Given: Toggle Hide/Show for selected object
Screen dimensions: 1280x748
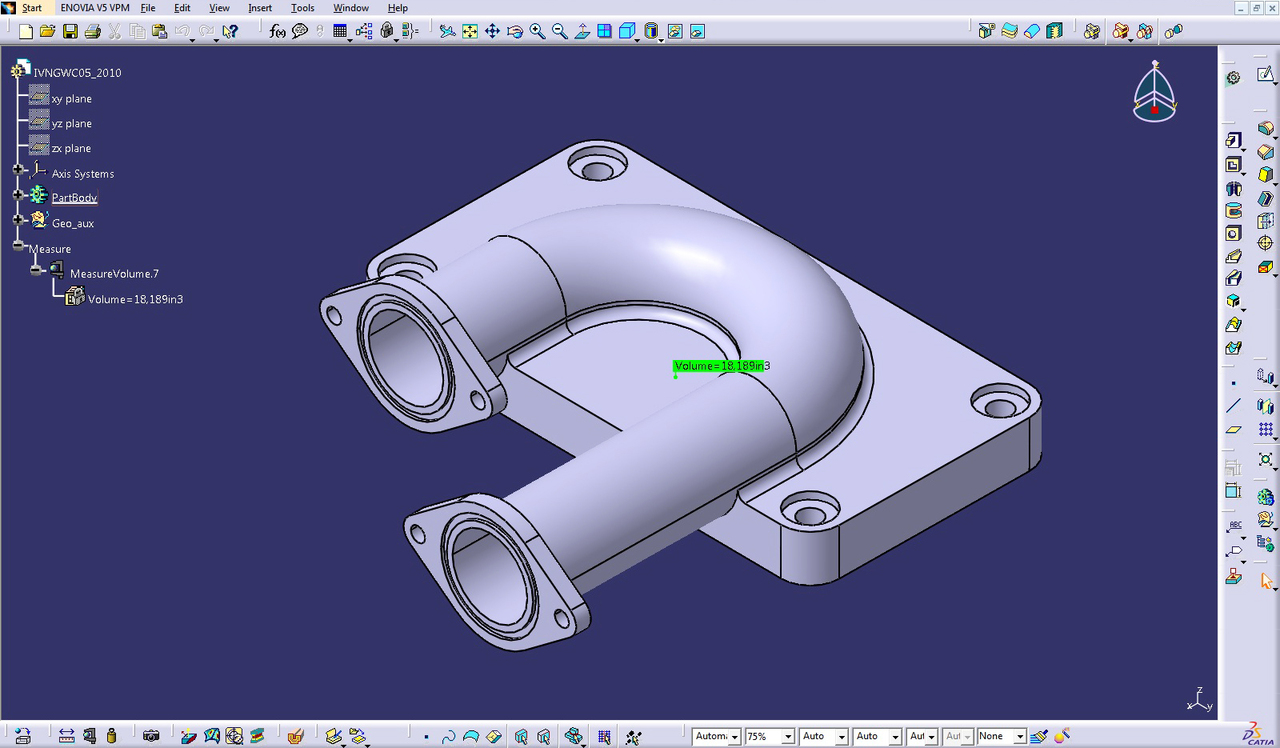Looking at the screenshot, I should tap(675, 32).
